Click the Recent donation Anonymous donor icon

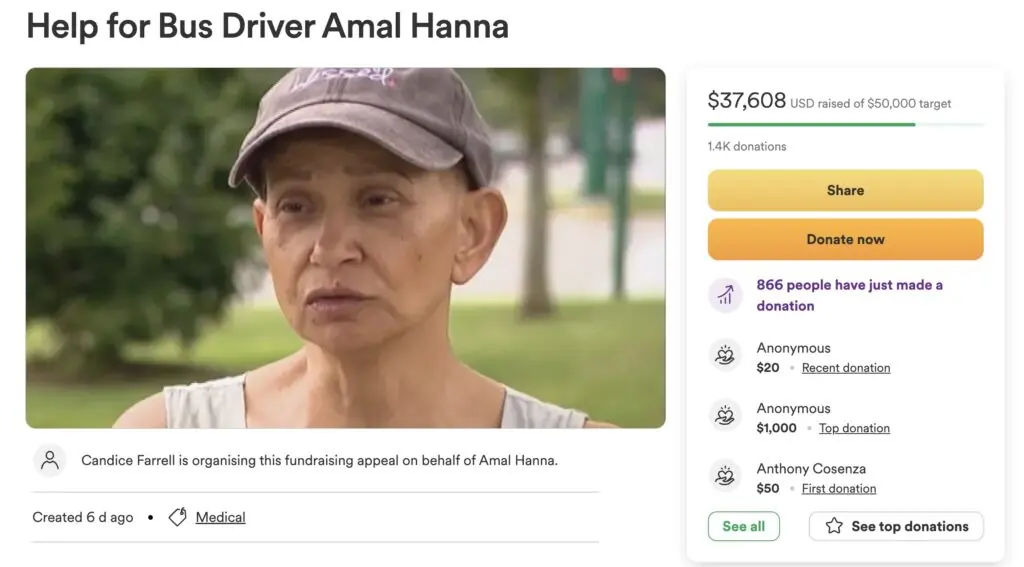point(725,355)
